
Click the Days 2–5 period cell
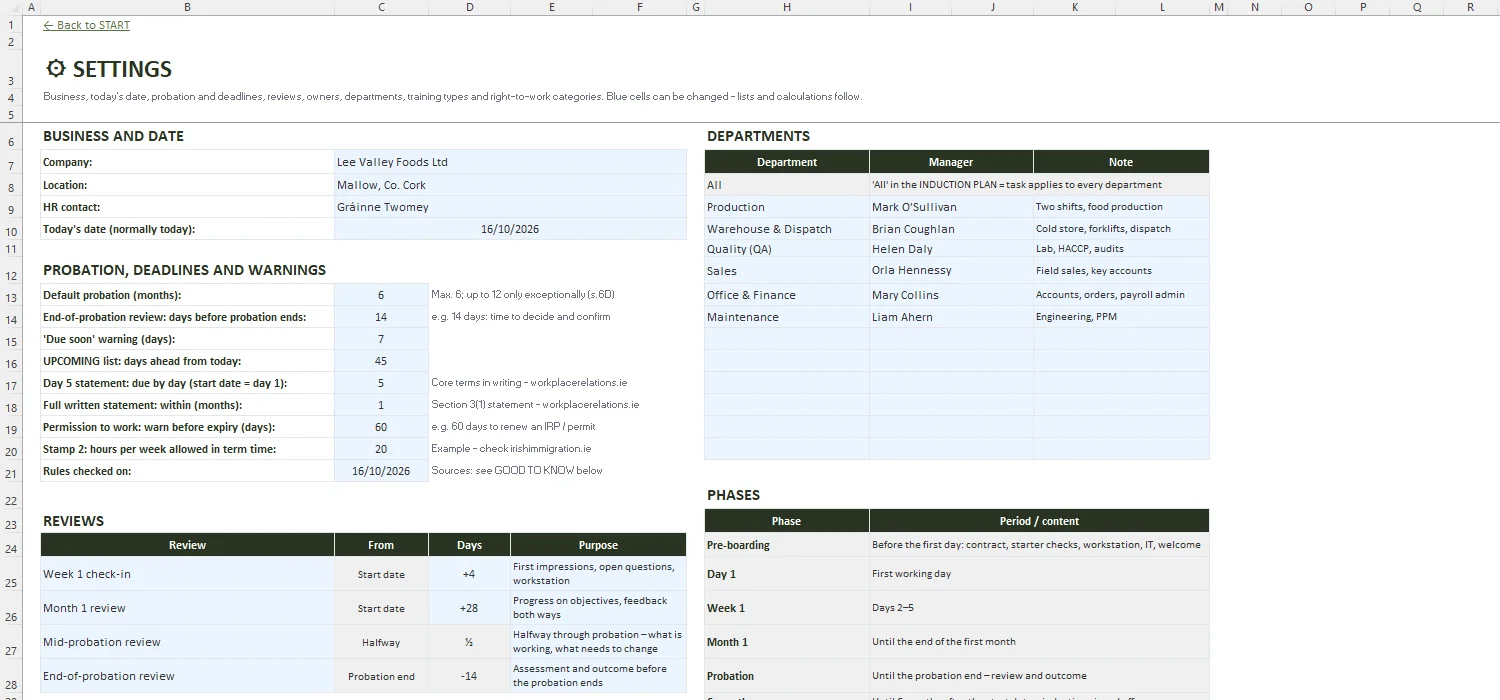[x=1039, y=608]
